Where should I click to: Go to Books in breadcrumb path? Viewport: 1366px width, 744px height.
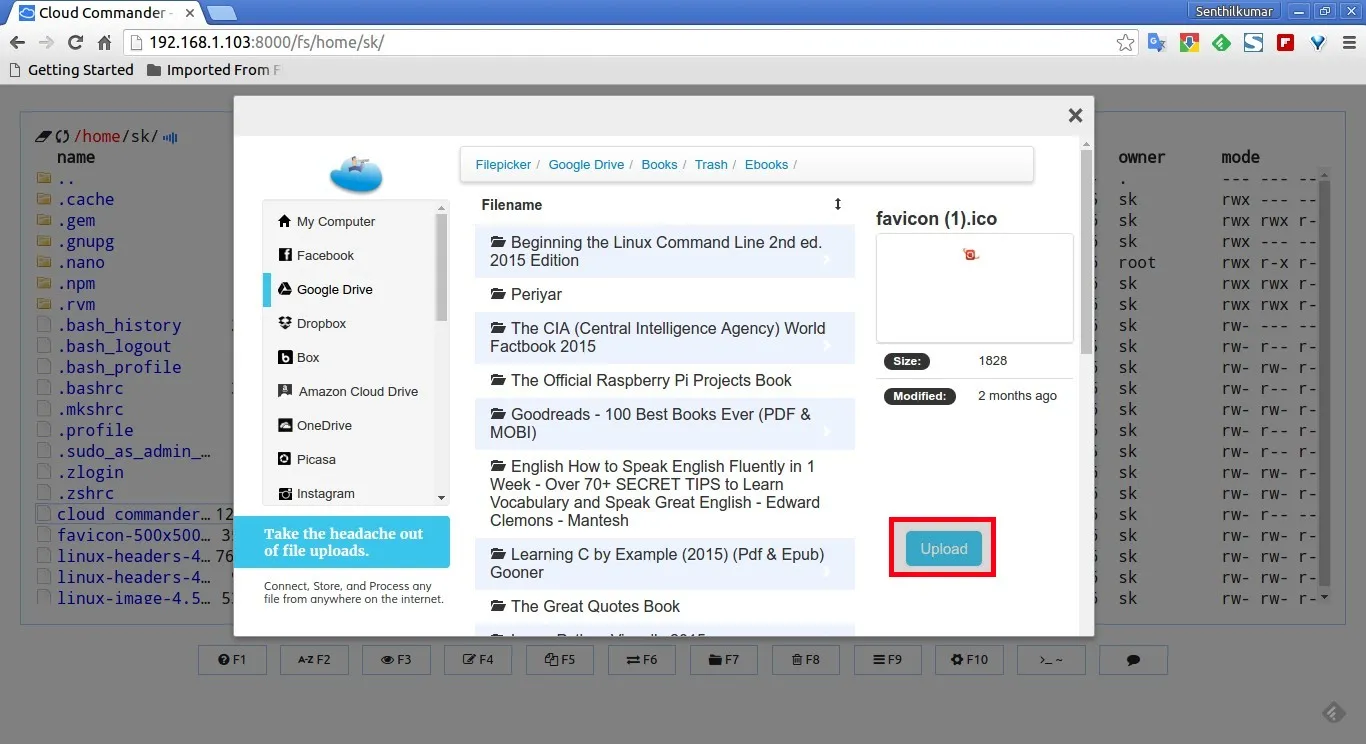tap(659, 165)
